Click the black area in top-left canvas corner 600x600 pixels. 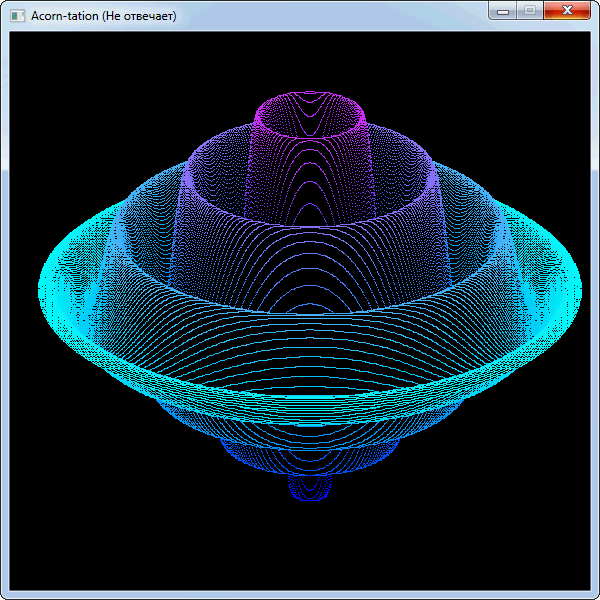pos(40,60)
